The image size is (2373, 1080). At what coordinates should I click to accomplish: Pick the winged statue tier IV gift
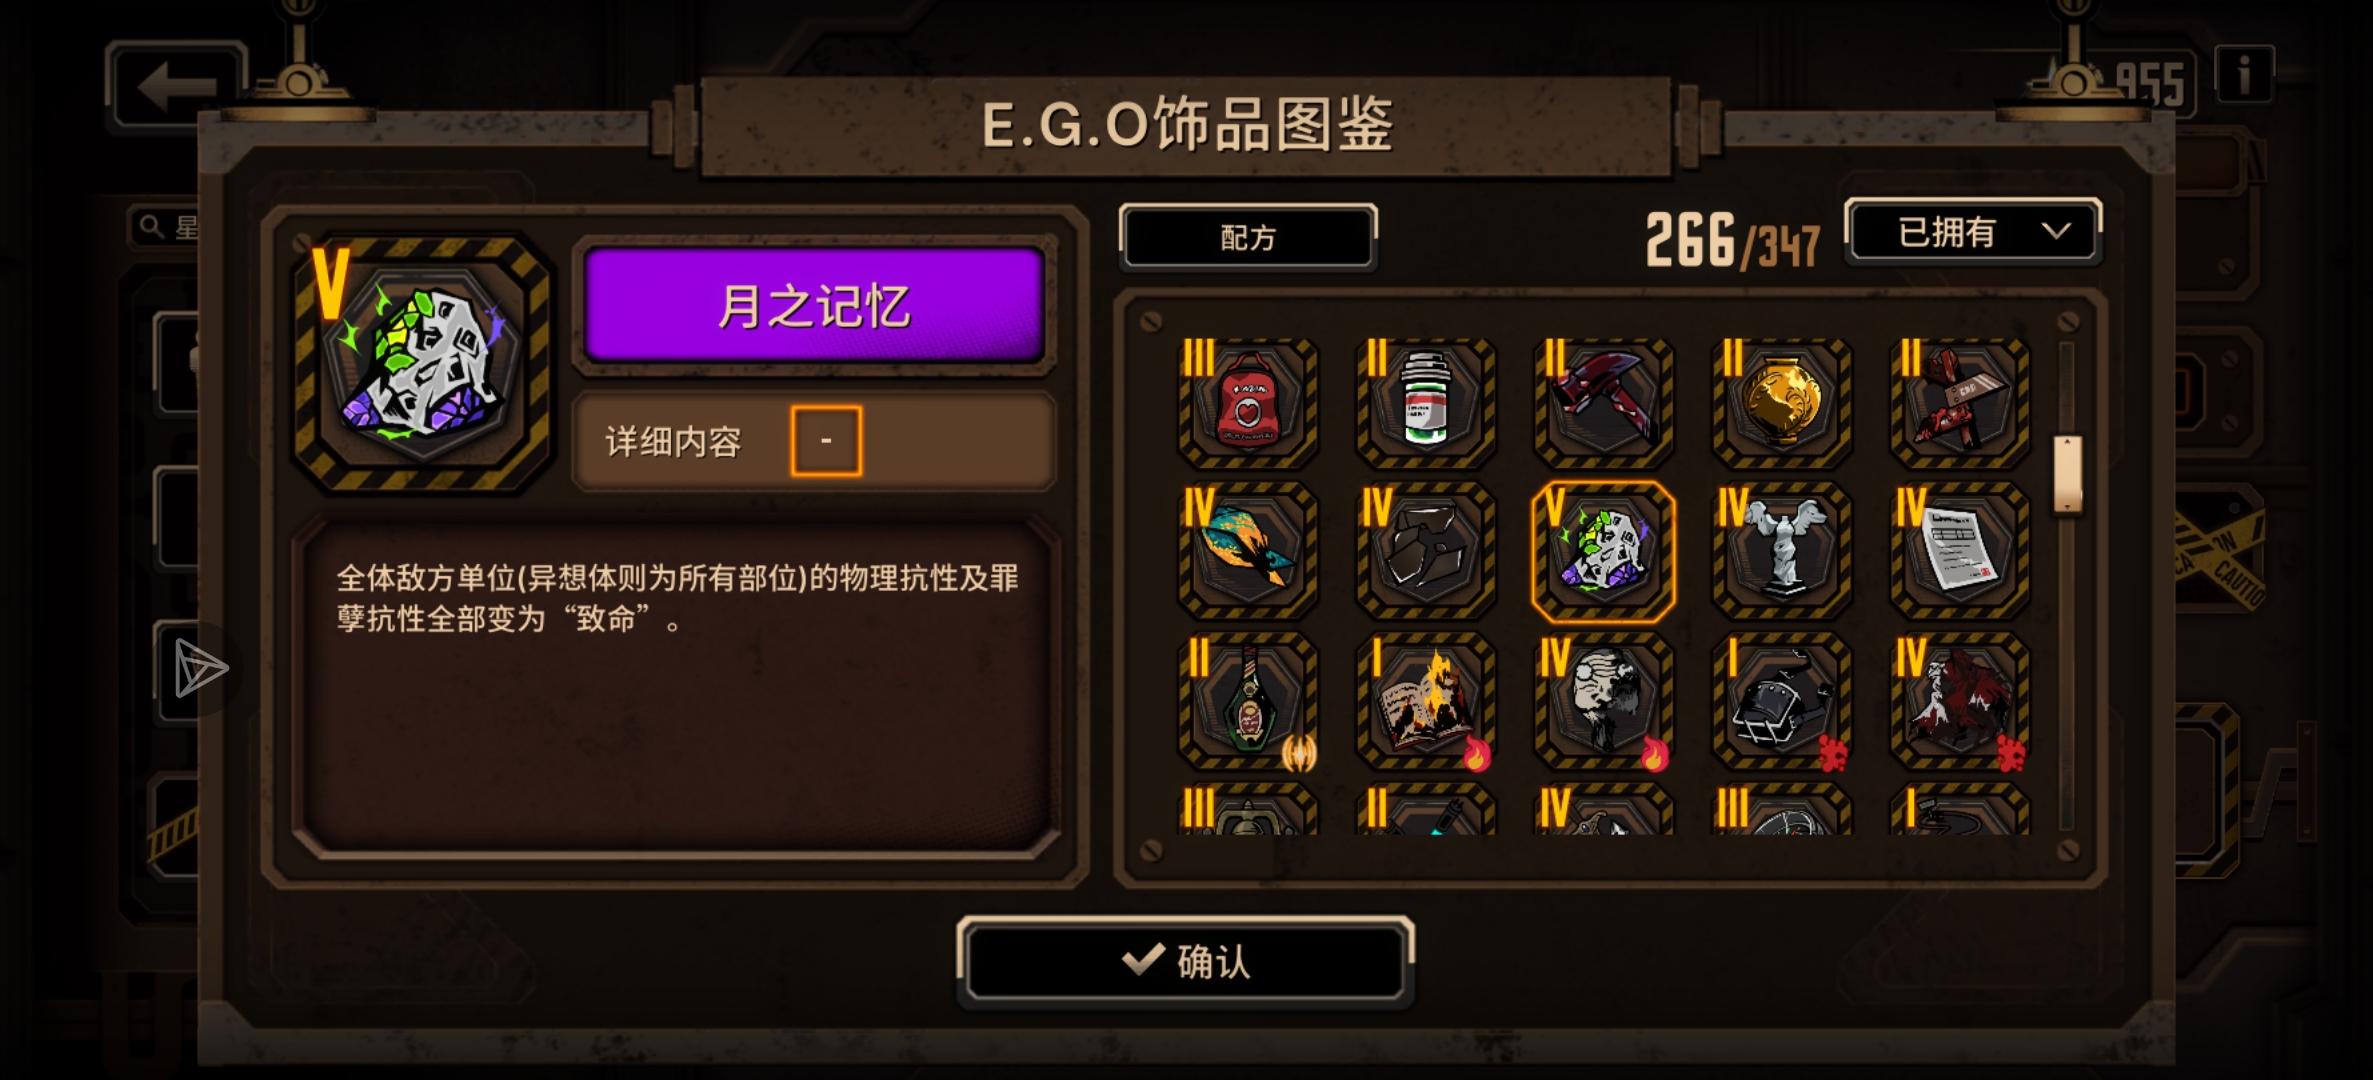(1781, 551)
